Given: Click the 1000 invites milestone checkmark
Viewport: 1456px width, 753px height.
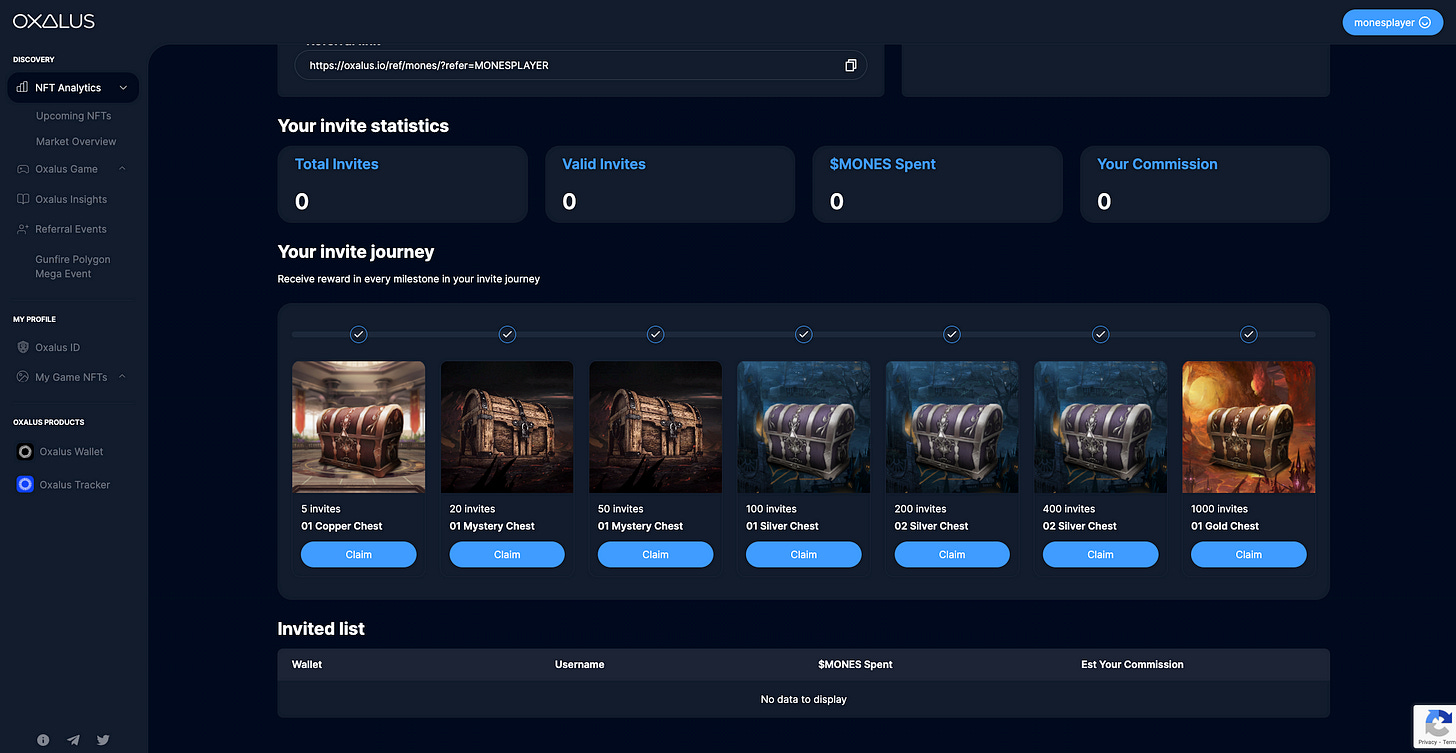Looking at the screenshot, I should pyautogui.click(x=1248, y=334).
